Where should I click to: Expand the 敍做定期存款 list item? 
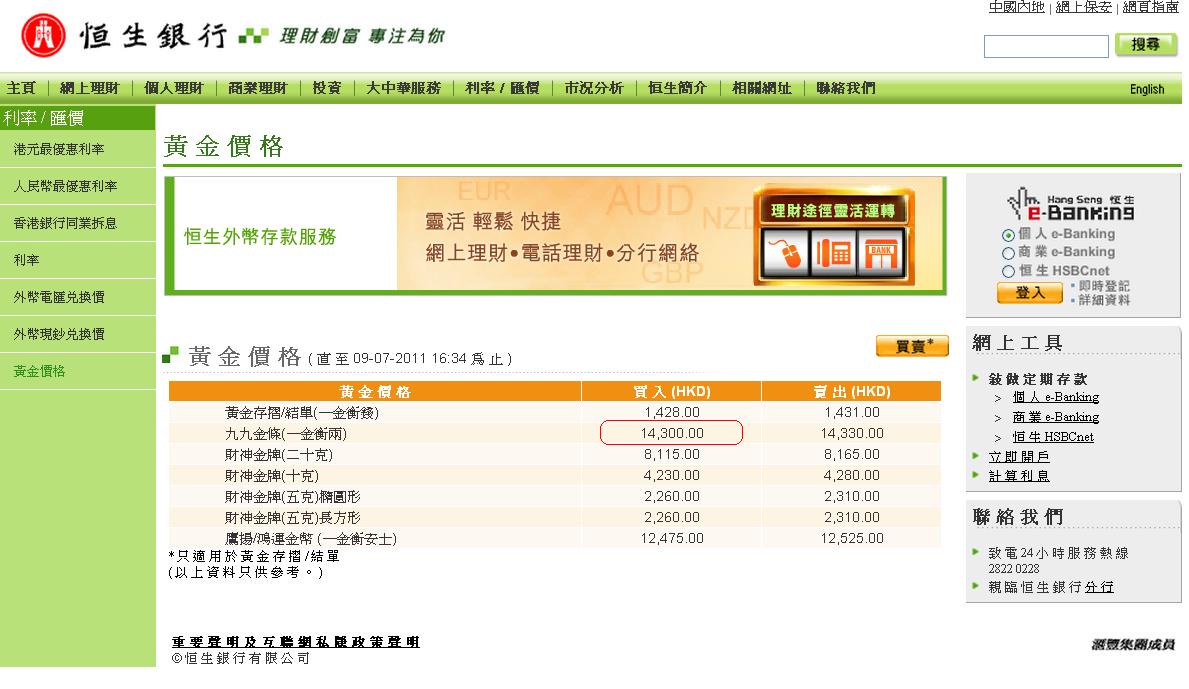pos(1037,379)
